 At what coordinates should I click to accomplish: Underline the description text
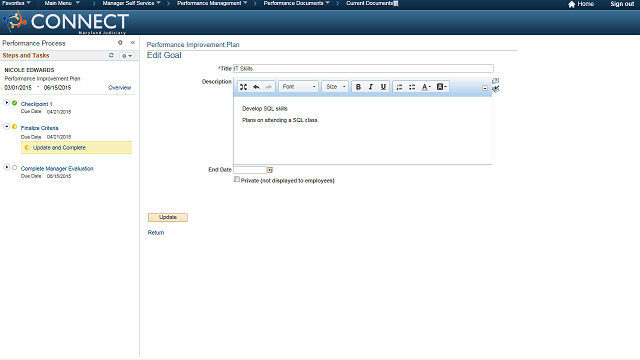(x=383, y=87)
